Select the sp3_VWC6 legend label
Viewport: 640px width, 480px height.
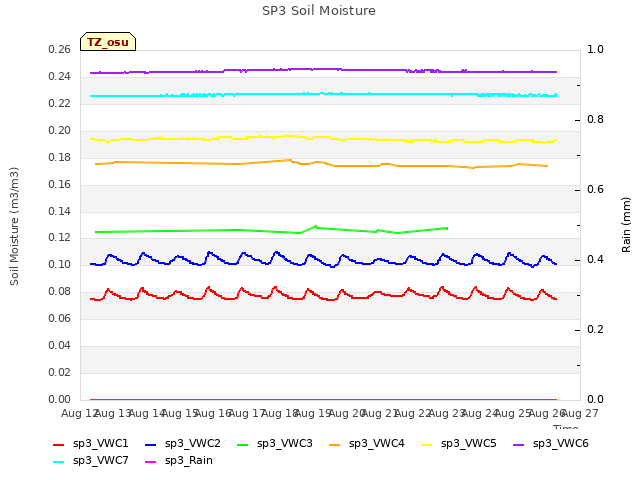(x=561, y=444)
